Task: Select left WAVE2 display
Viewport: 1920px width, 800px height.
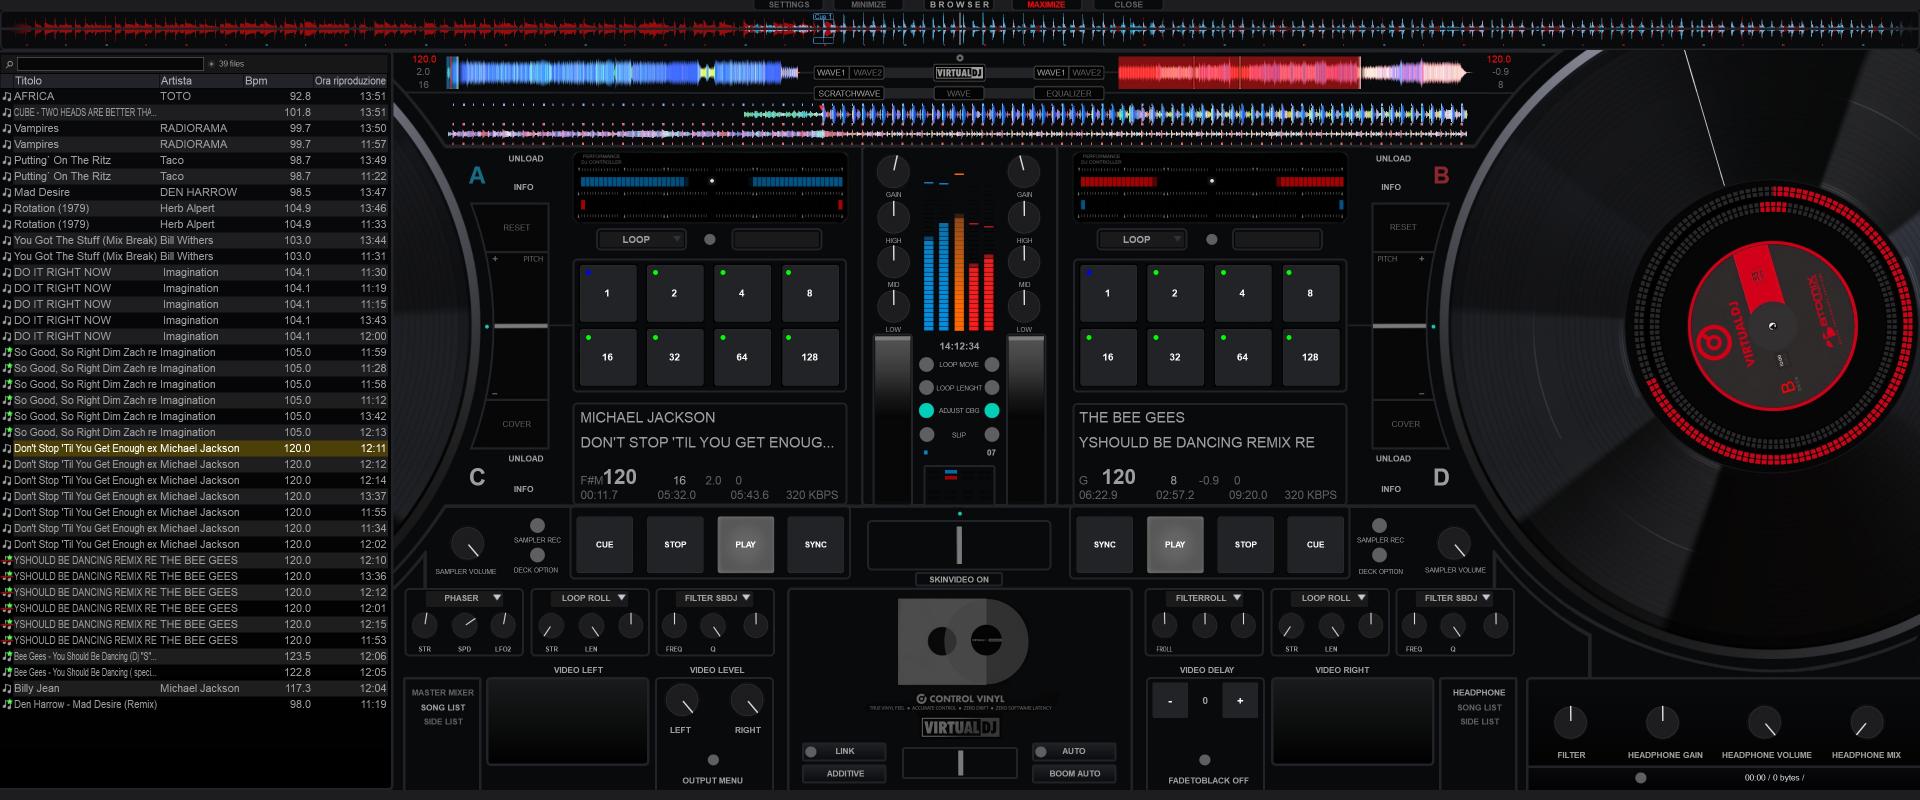Action: coord(867,73)
